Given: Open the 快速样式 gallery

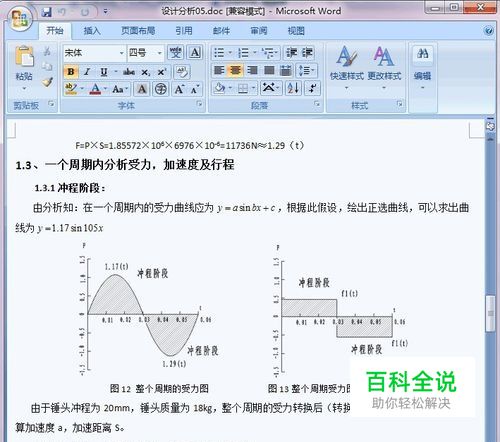Looking at the screenshot, I should point(347,67).
